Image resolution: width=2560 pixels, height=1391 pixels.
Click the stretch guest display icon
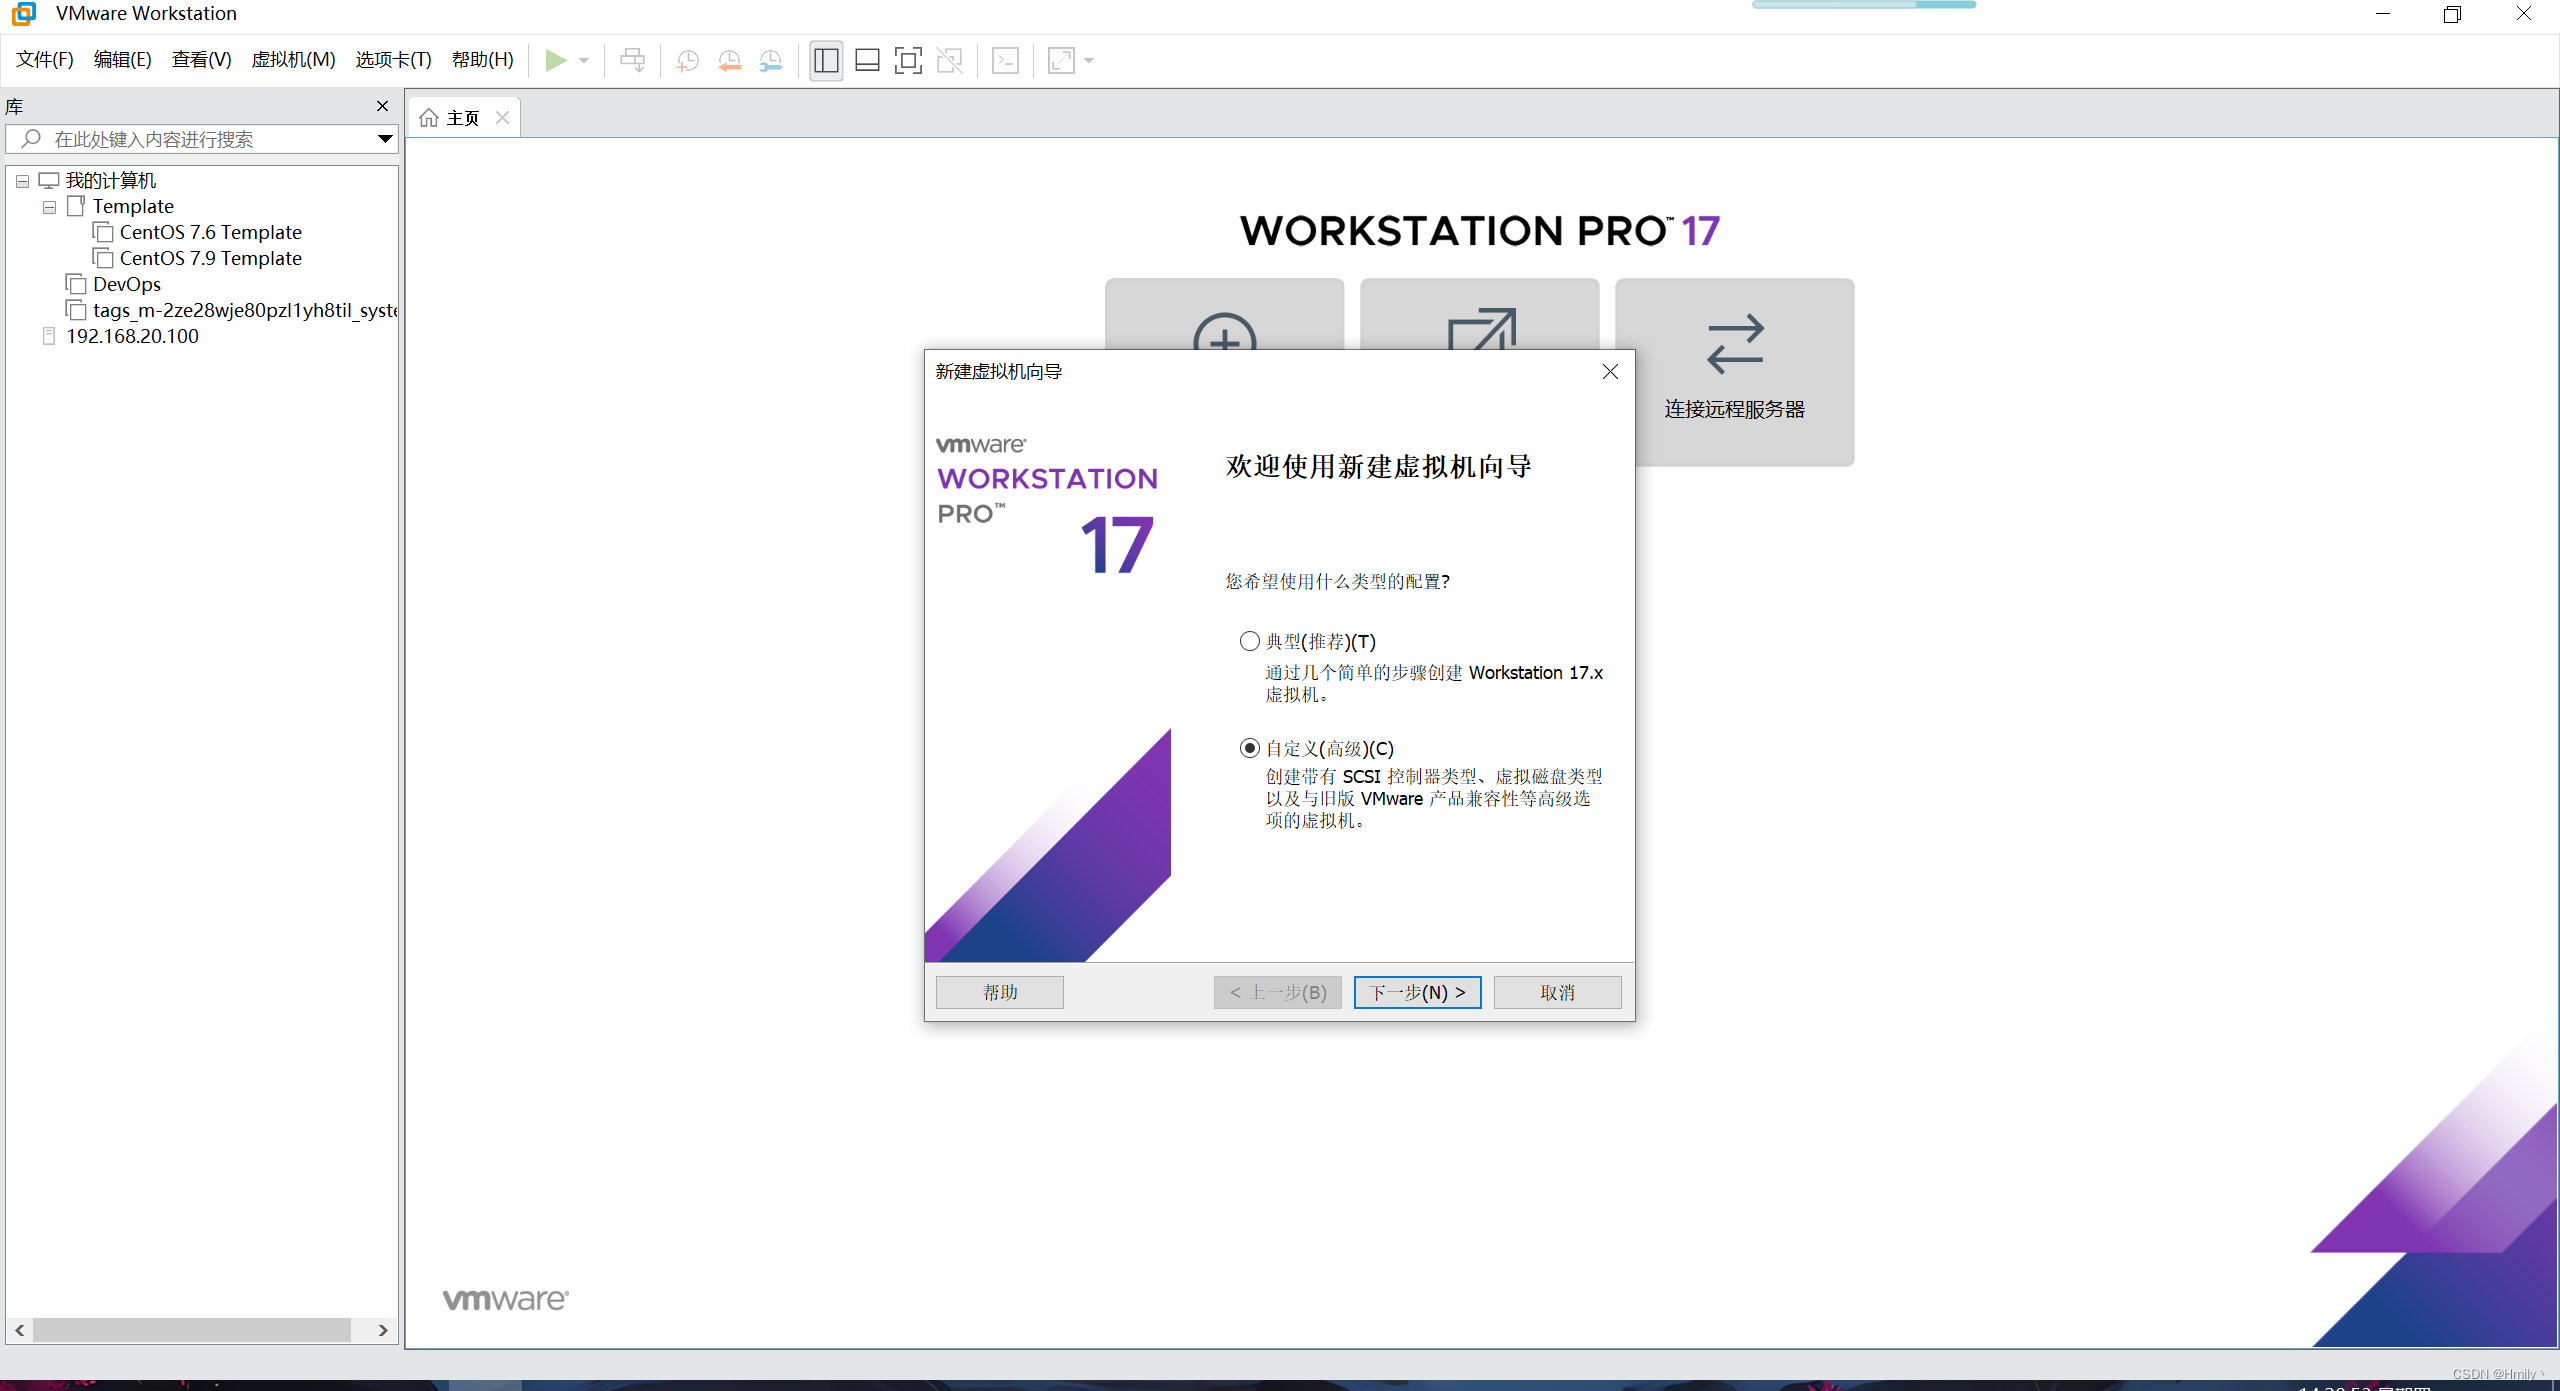[x=1061, y=60]
